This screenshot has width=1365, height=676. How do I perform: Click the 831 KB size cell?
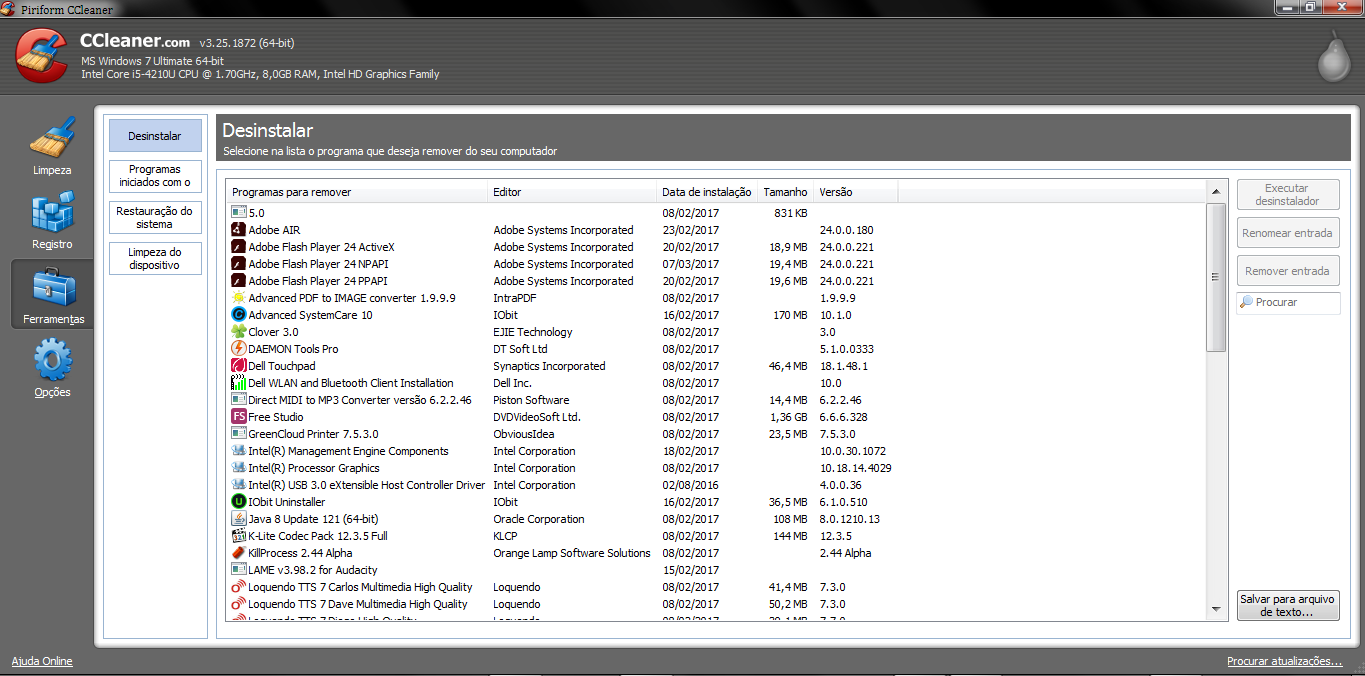tap(790, 213)
